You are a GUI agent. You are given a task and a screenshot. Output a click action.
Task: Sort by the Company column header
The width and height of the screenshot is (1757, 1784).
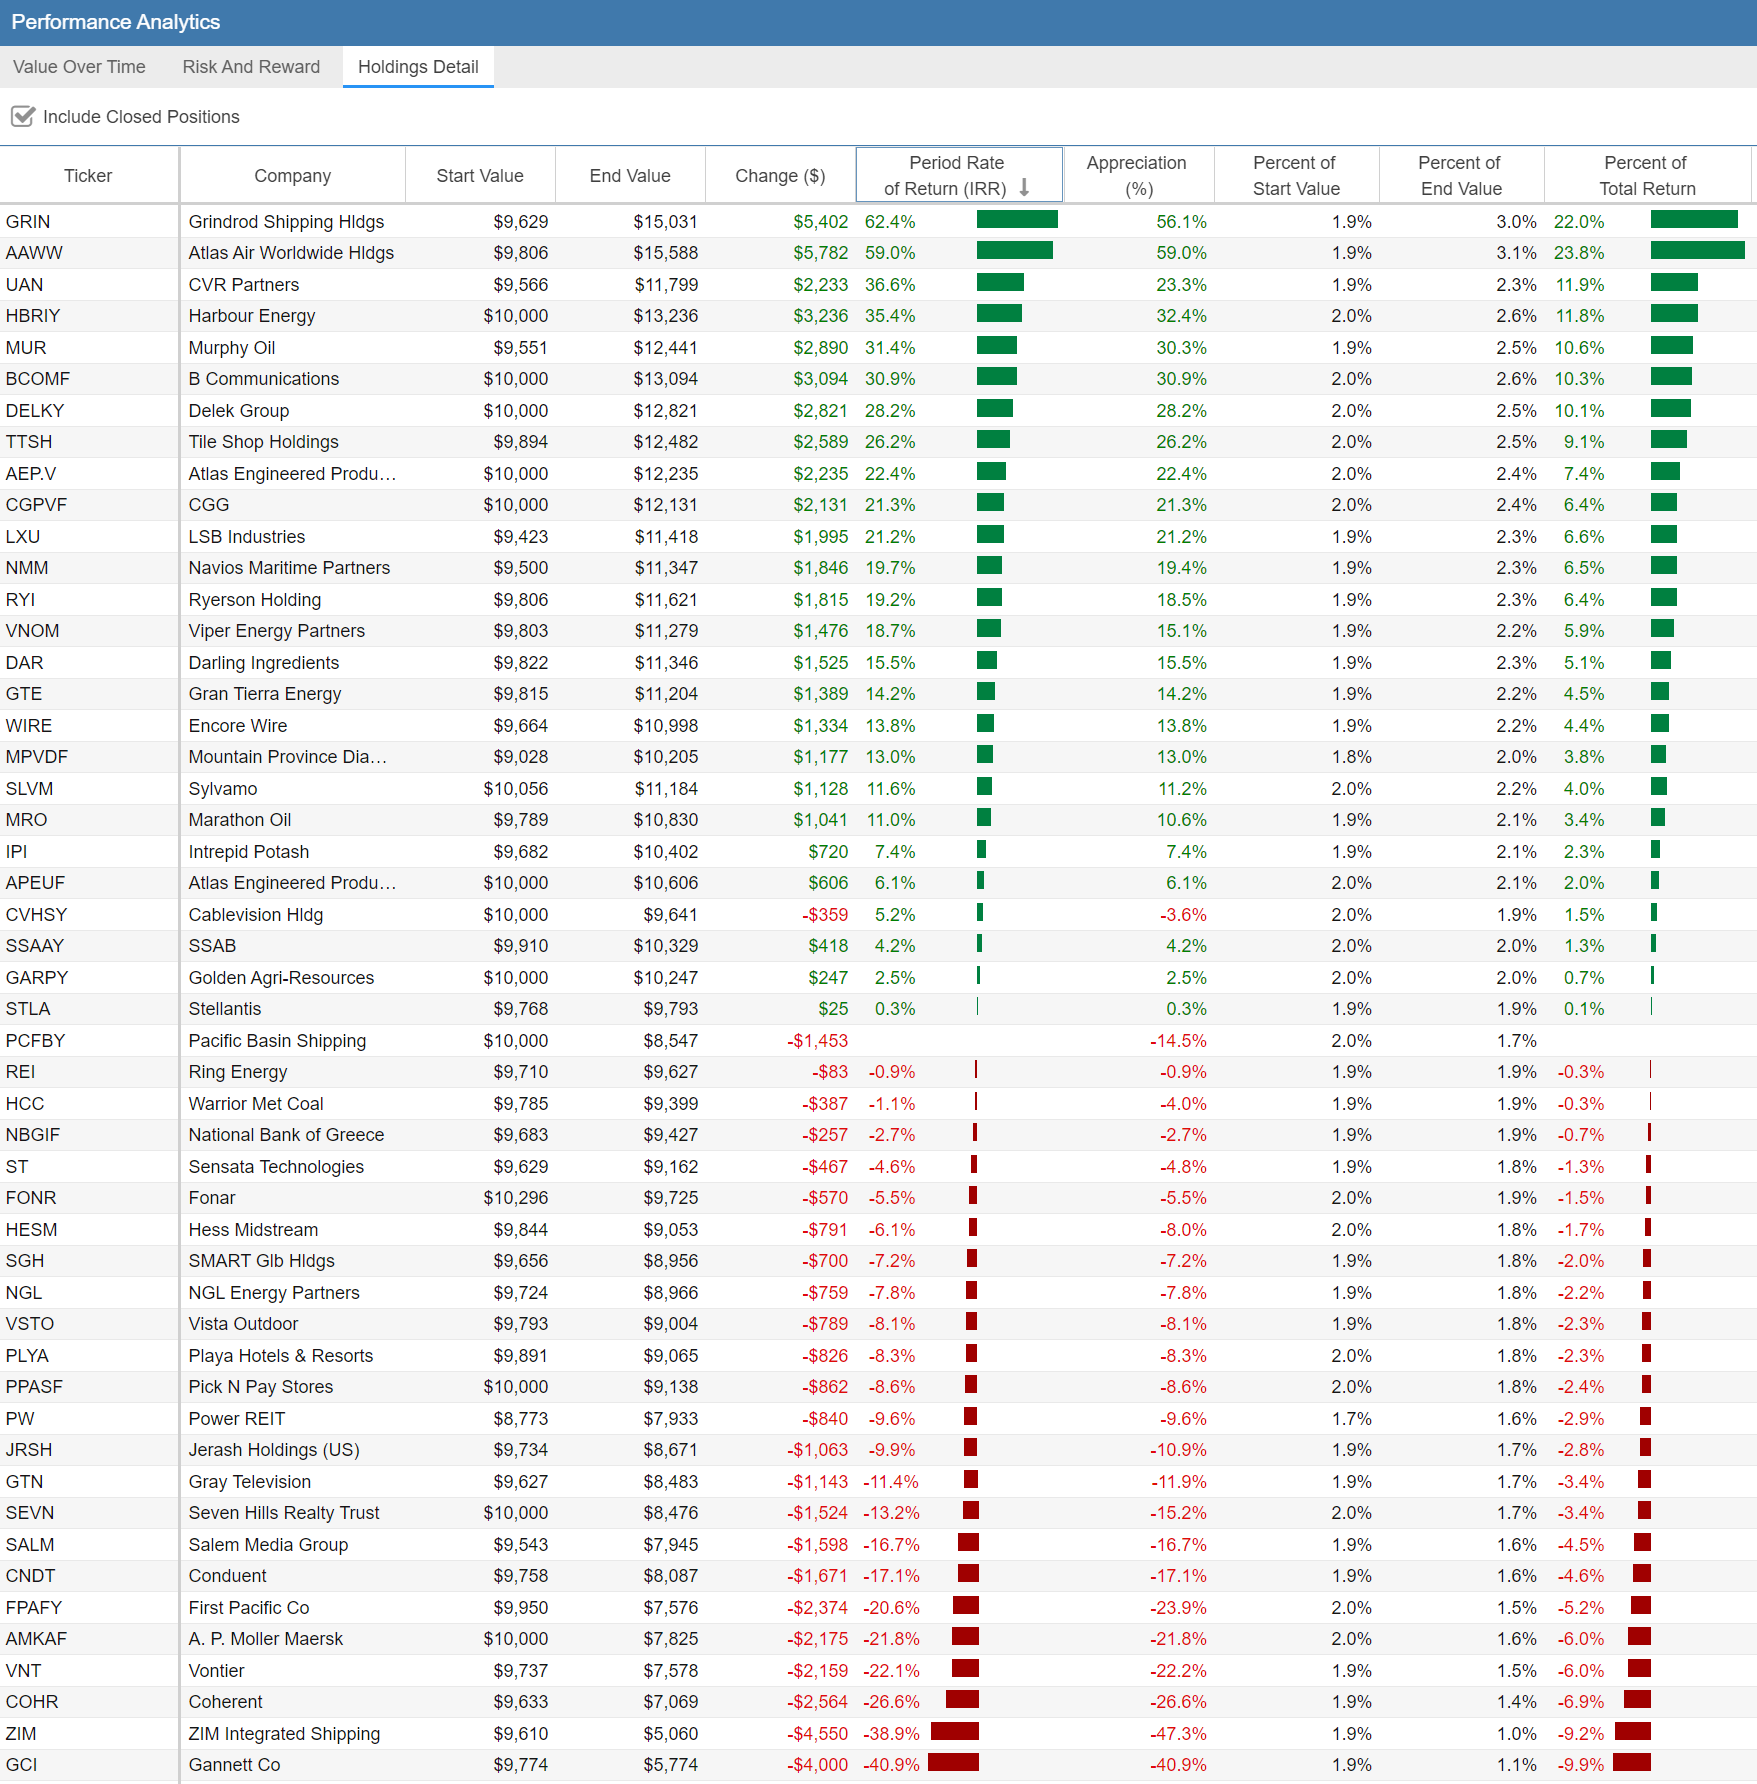292,176
